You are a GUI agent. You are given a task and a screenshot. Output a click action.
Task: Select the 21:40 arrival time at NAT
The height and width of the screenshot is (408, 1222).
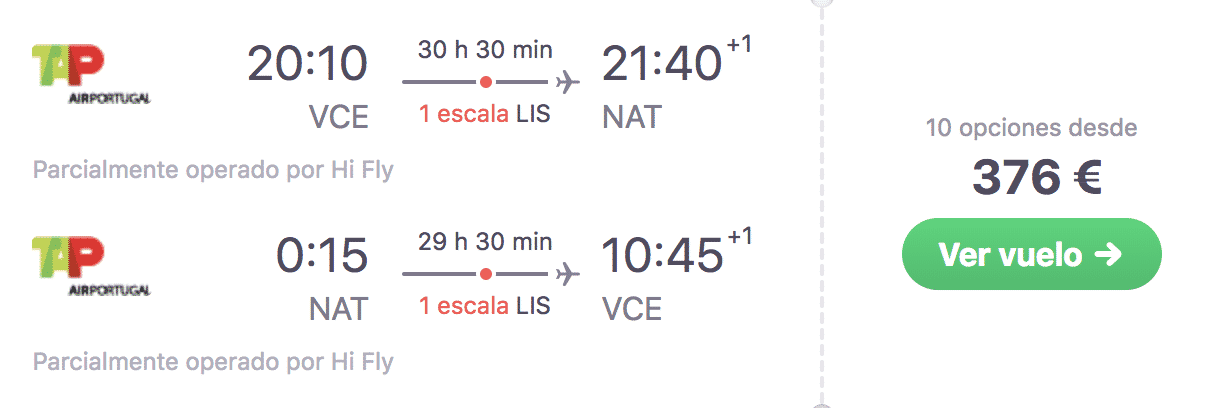point(662,65)
